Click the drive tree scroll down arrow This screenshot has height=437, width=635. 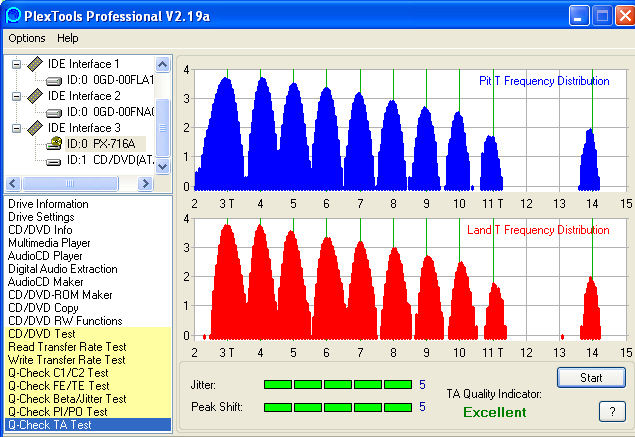(163, 166)
